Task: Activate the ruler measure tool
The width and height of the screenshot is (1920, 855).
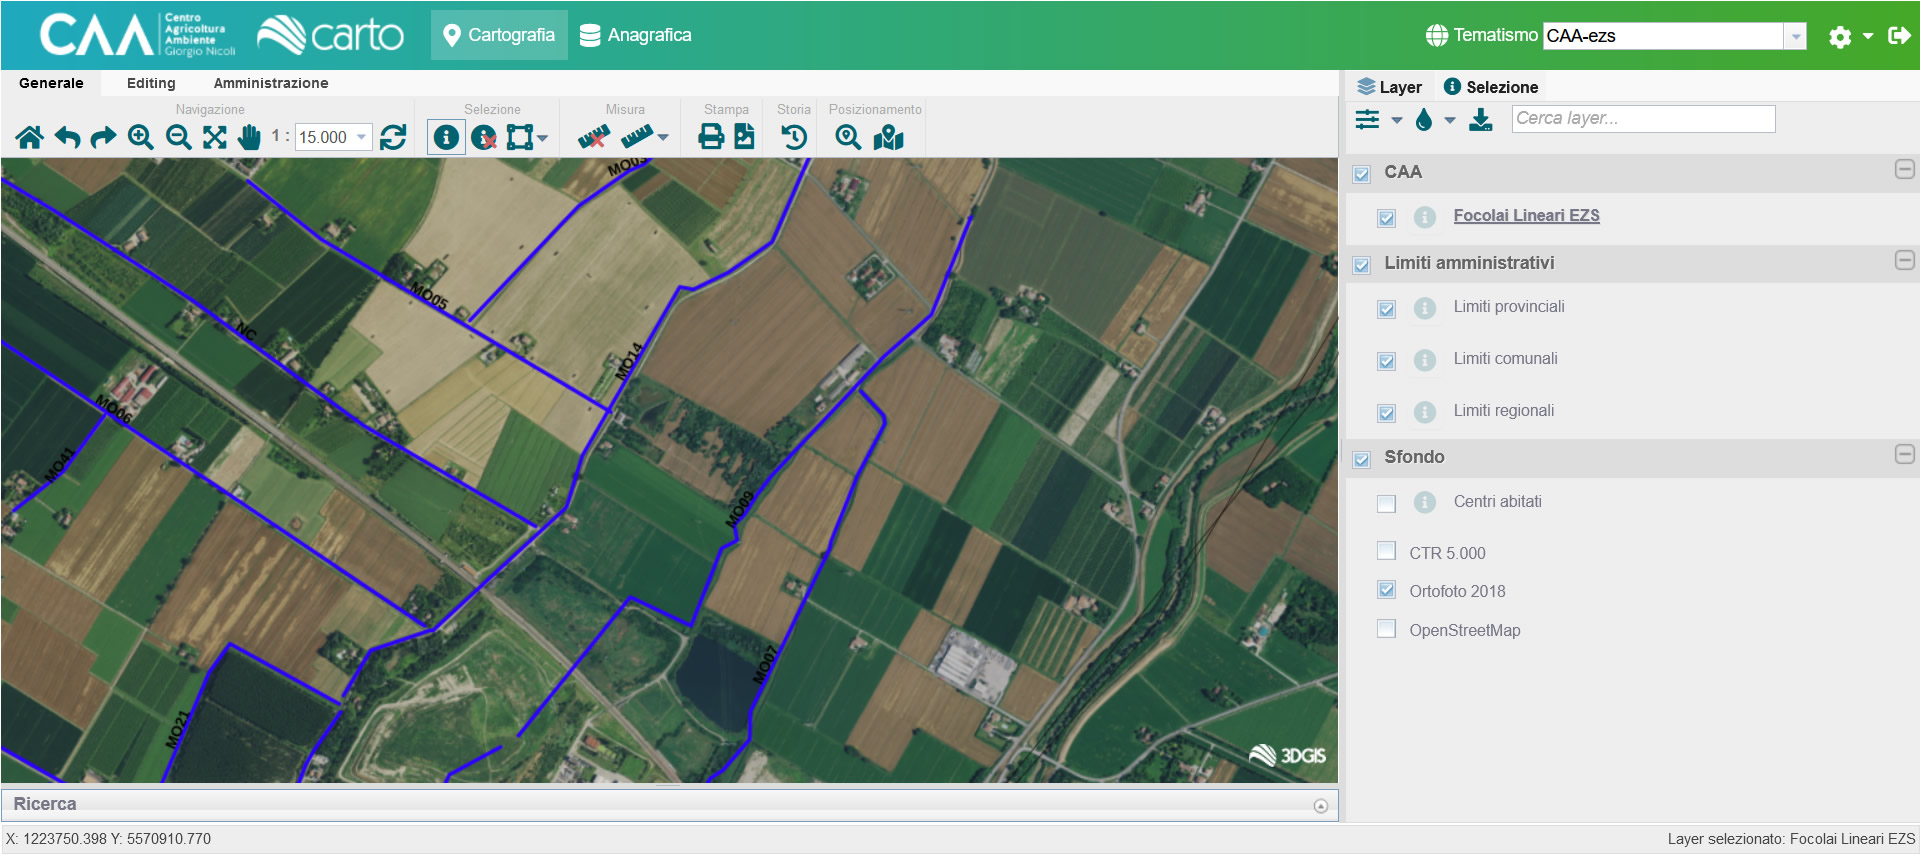Action: coord(637,137)
